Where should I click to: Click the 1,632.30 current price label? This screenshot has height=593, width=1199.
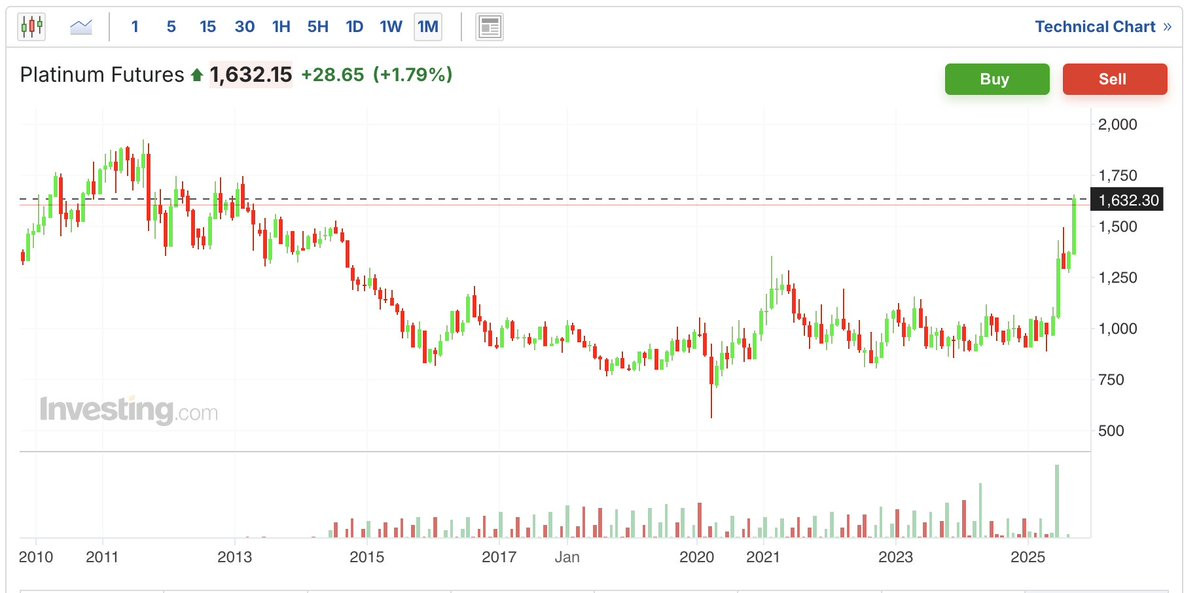tap(1129, 200)
